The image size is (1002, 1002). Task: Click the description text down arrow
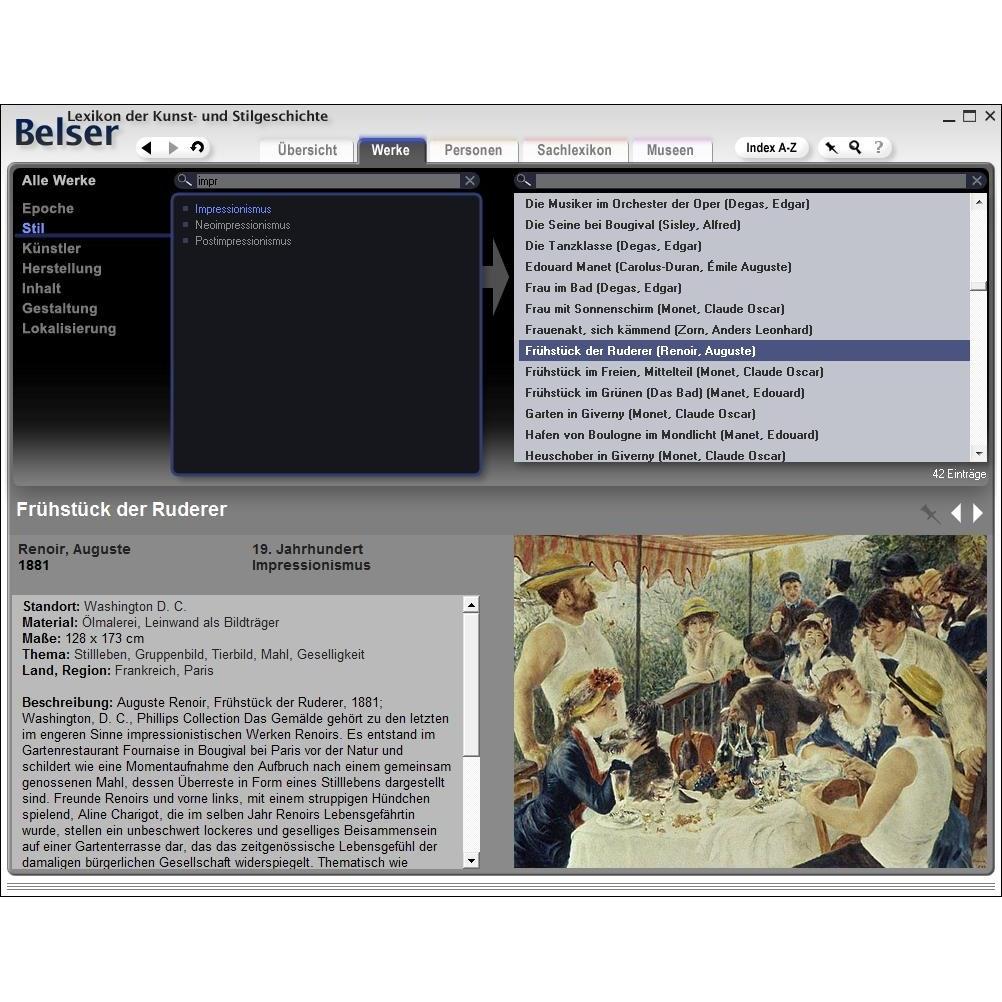click(x=471, y=861)
